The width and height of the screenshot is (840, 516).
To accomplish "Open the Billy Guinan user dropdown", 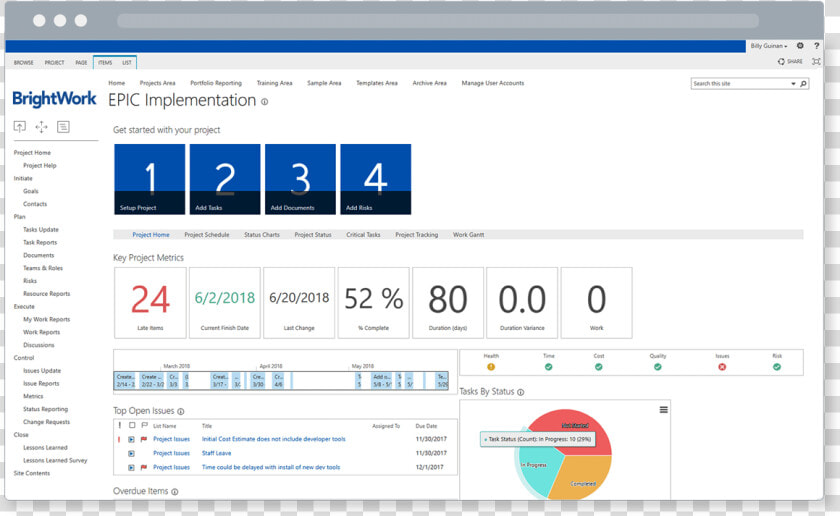I will 769,46.
